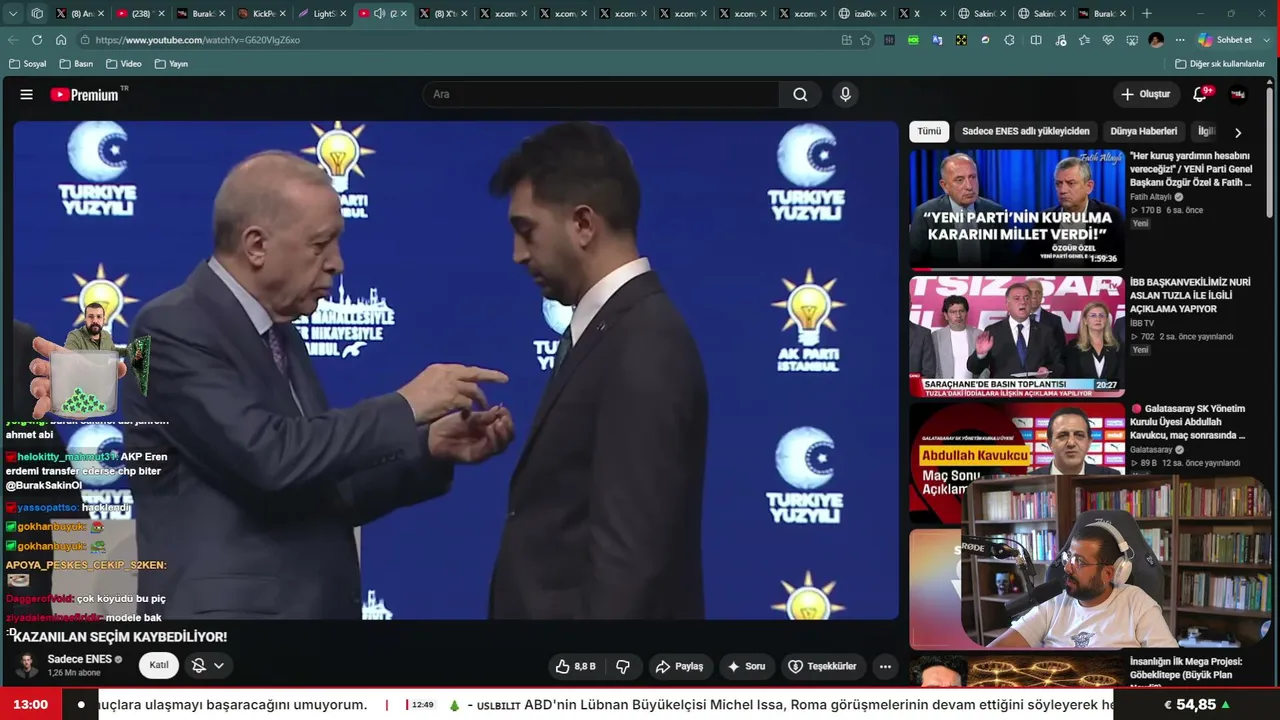Open browser profile avatar
Viewport: 1280px width, 720px height.
tap(1156, 40)
